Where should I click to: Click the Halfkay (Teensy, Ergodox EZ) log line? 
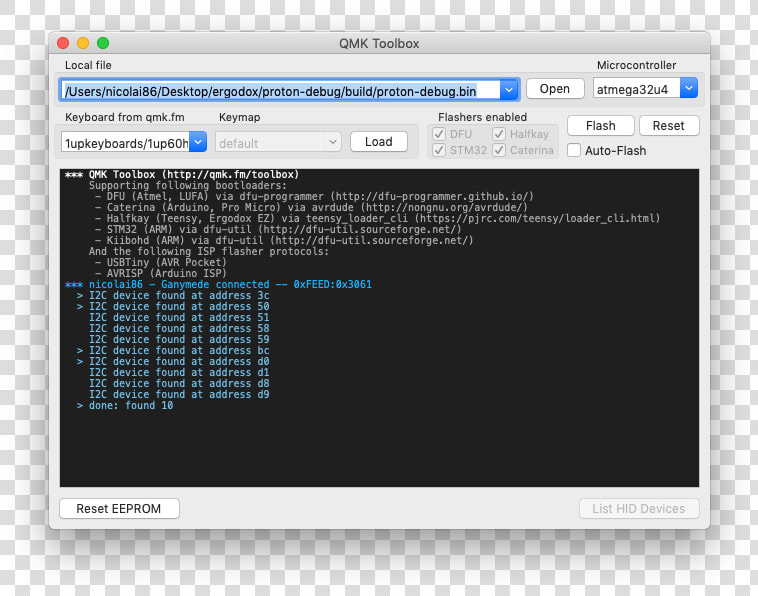point(378,218)
